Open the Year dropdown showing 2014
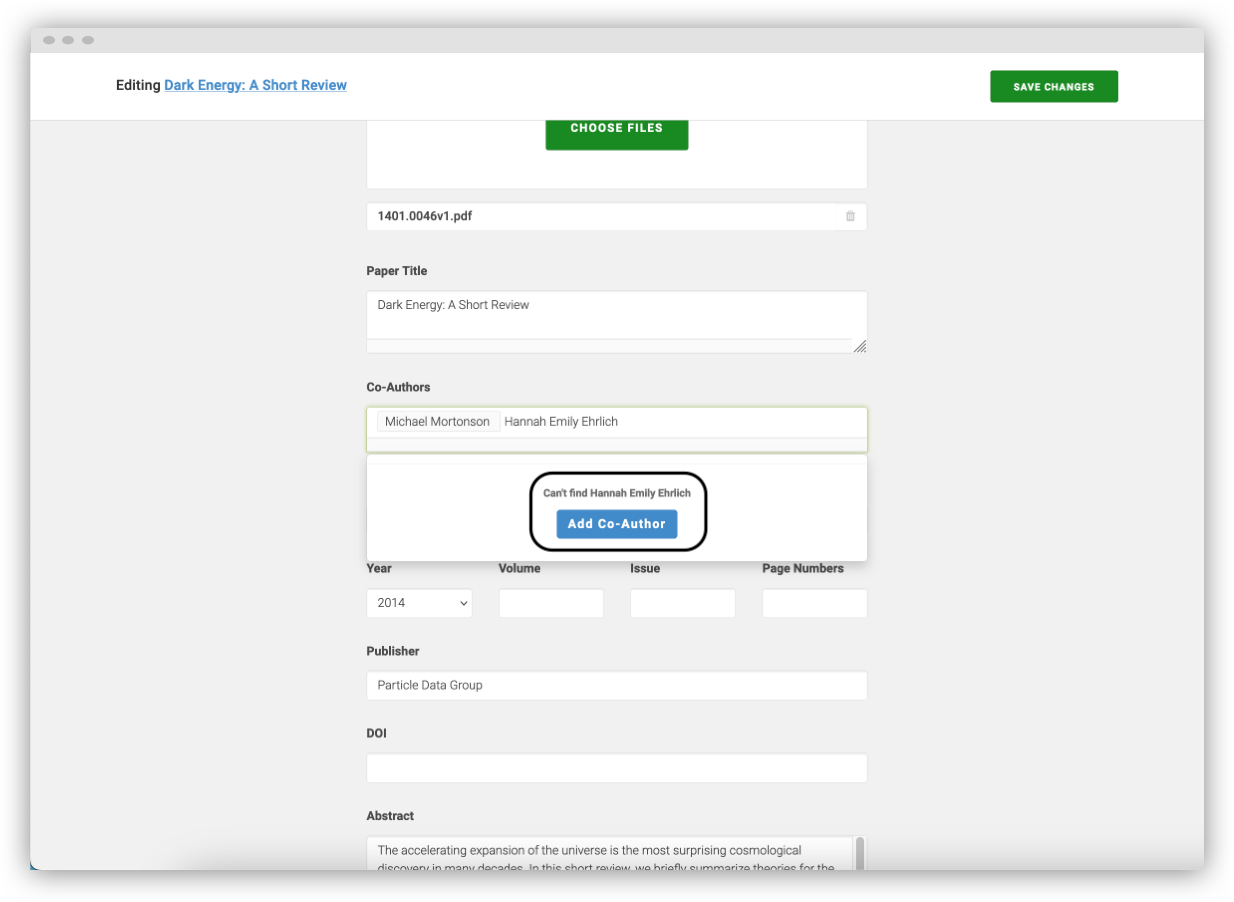Screen dimensions: 1234x902 418,603
